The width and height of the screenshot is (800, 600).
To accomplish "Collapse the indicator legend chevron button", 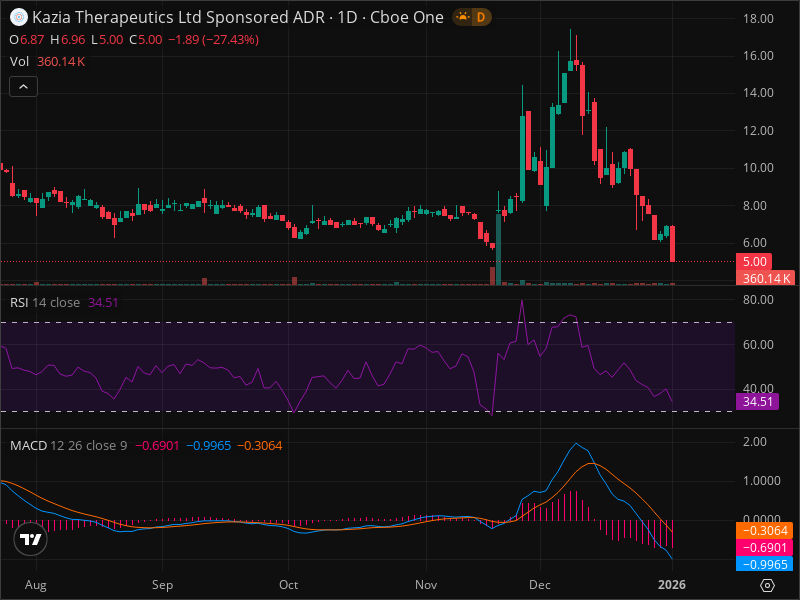I will (23, 87).
